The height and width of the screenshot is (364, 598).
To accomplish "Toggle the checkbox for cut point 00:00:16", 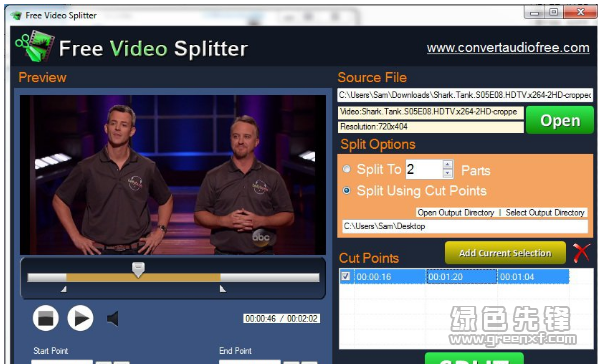I will coord(346,276).
